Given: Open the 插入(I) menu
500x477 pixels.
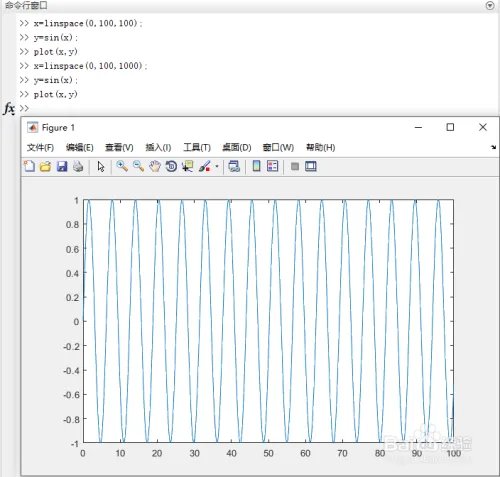Looking at the screenshot, I should click(x=158, y=147).
